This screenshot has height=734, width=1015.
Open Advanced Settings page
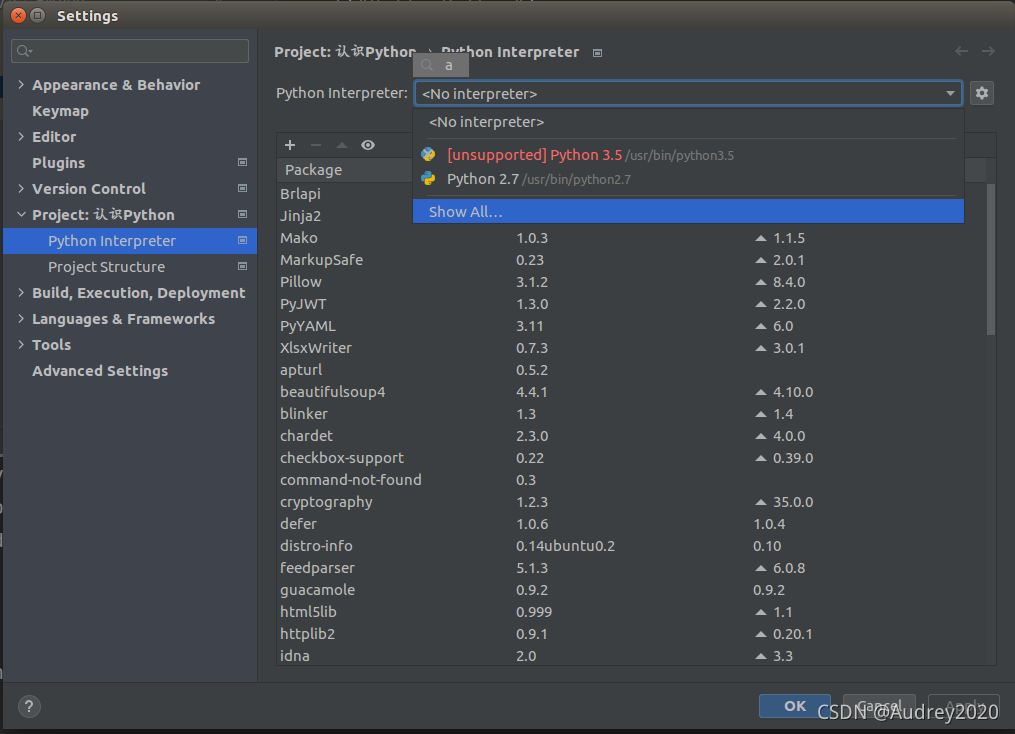[x=100, y=371]
